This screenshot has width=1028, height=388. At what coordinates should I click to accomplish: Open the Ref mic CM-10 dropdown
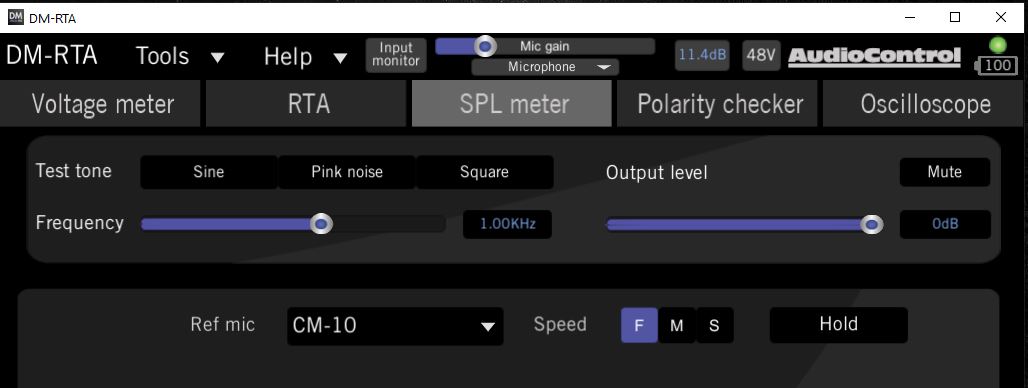point(395,326)
